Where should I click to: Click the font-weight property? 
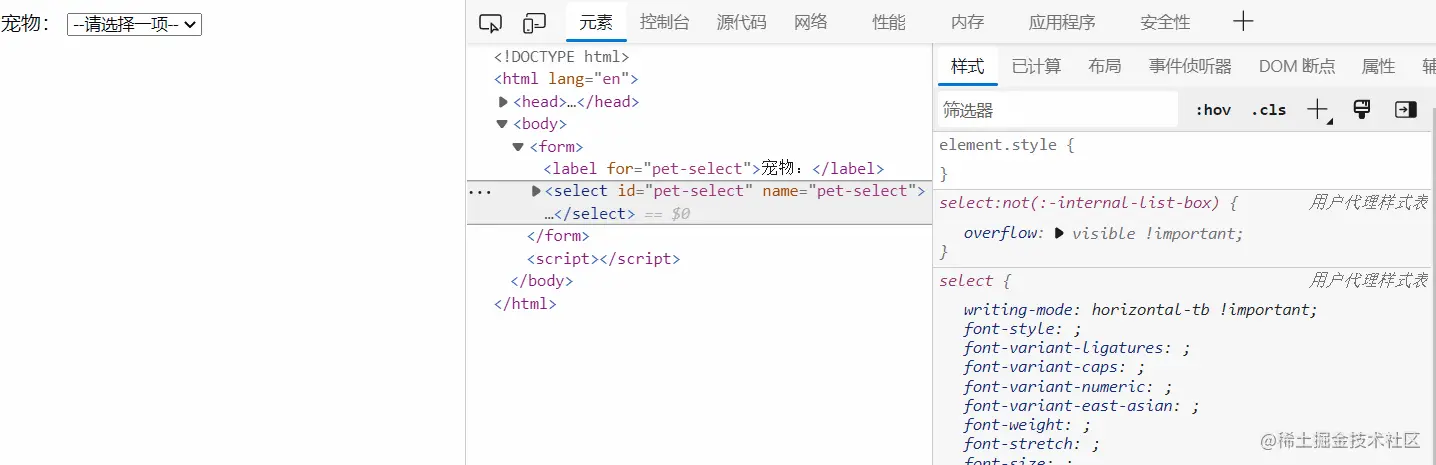coord(1014,424)
